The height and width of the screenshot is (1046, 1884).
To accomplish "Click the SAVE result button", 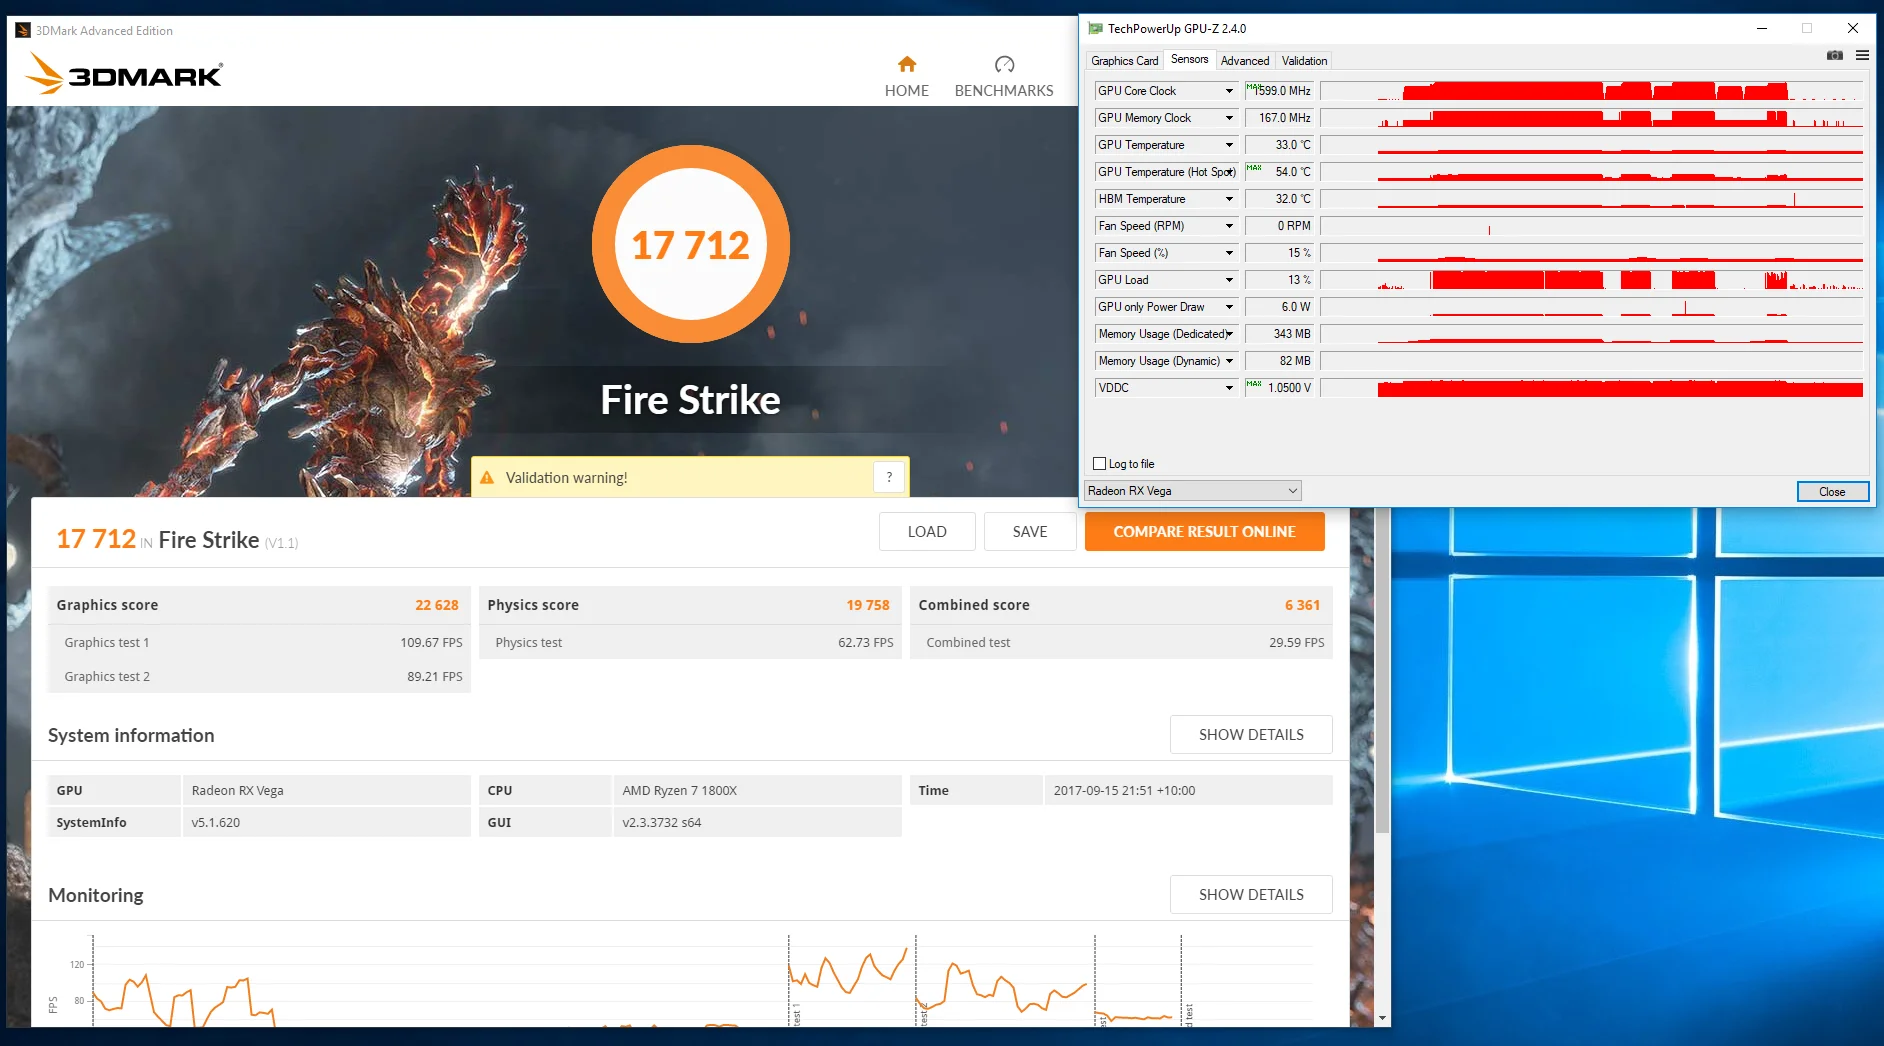I will (1030, 532).
